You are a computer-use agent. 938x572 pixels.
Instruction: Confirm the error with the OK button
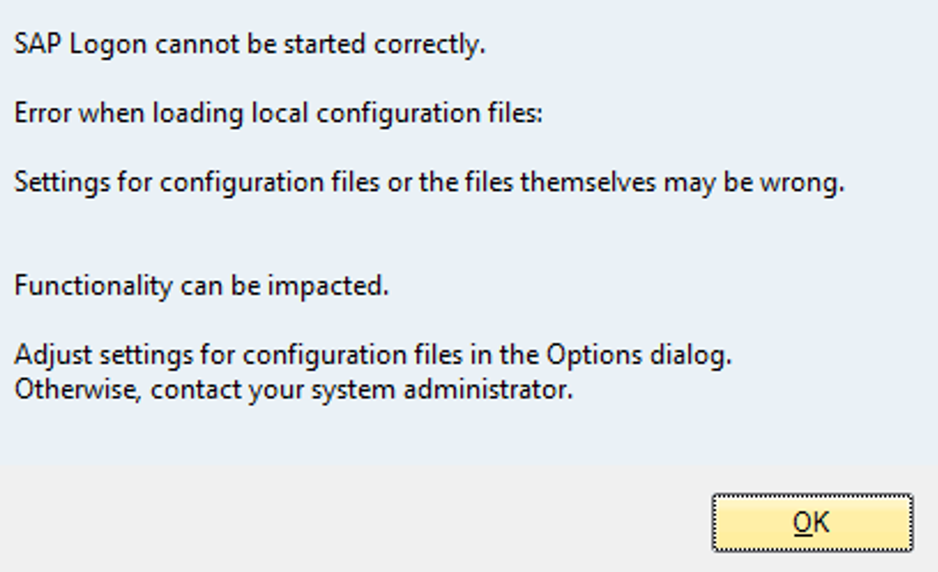812,522
